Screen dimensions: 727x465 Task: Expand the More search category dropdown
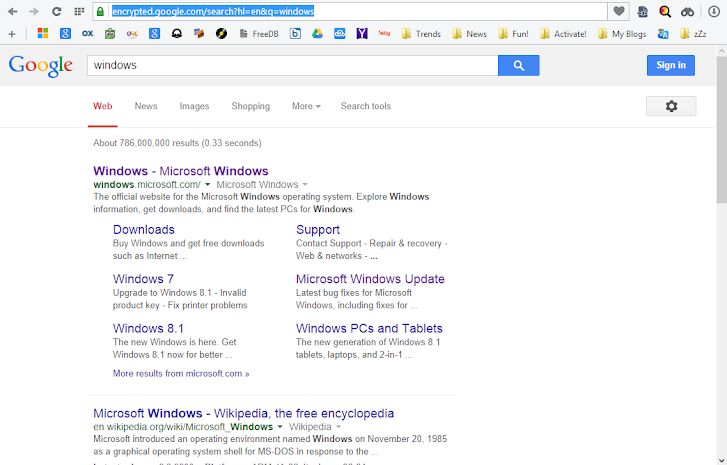tap(306, 106)
